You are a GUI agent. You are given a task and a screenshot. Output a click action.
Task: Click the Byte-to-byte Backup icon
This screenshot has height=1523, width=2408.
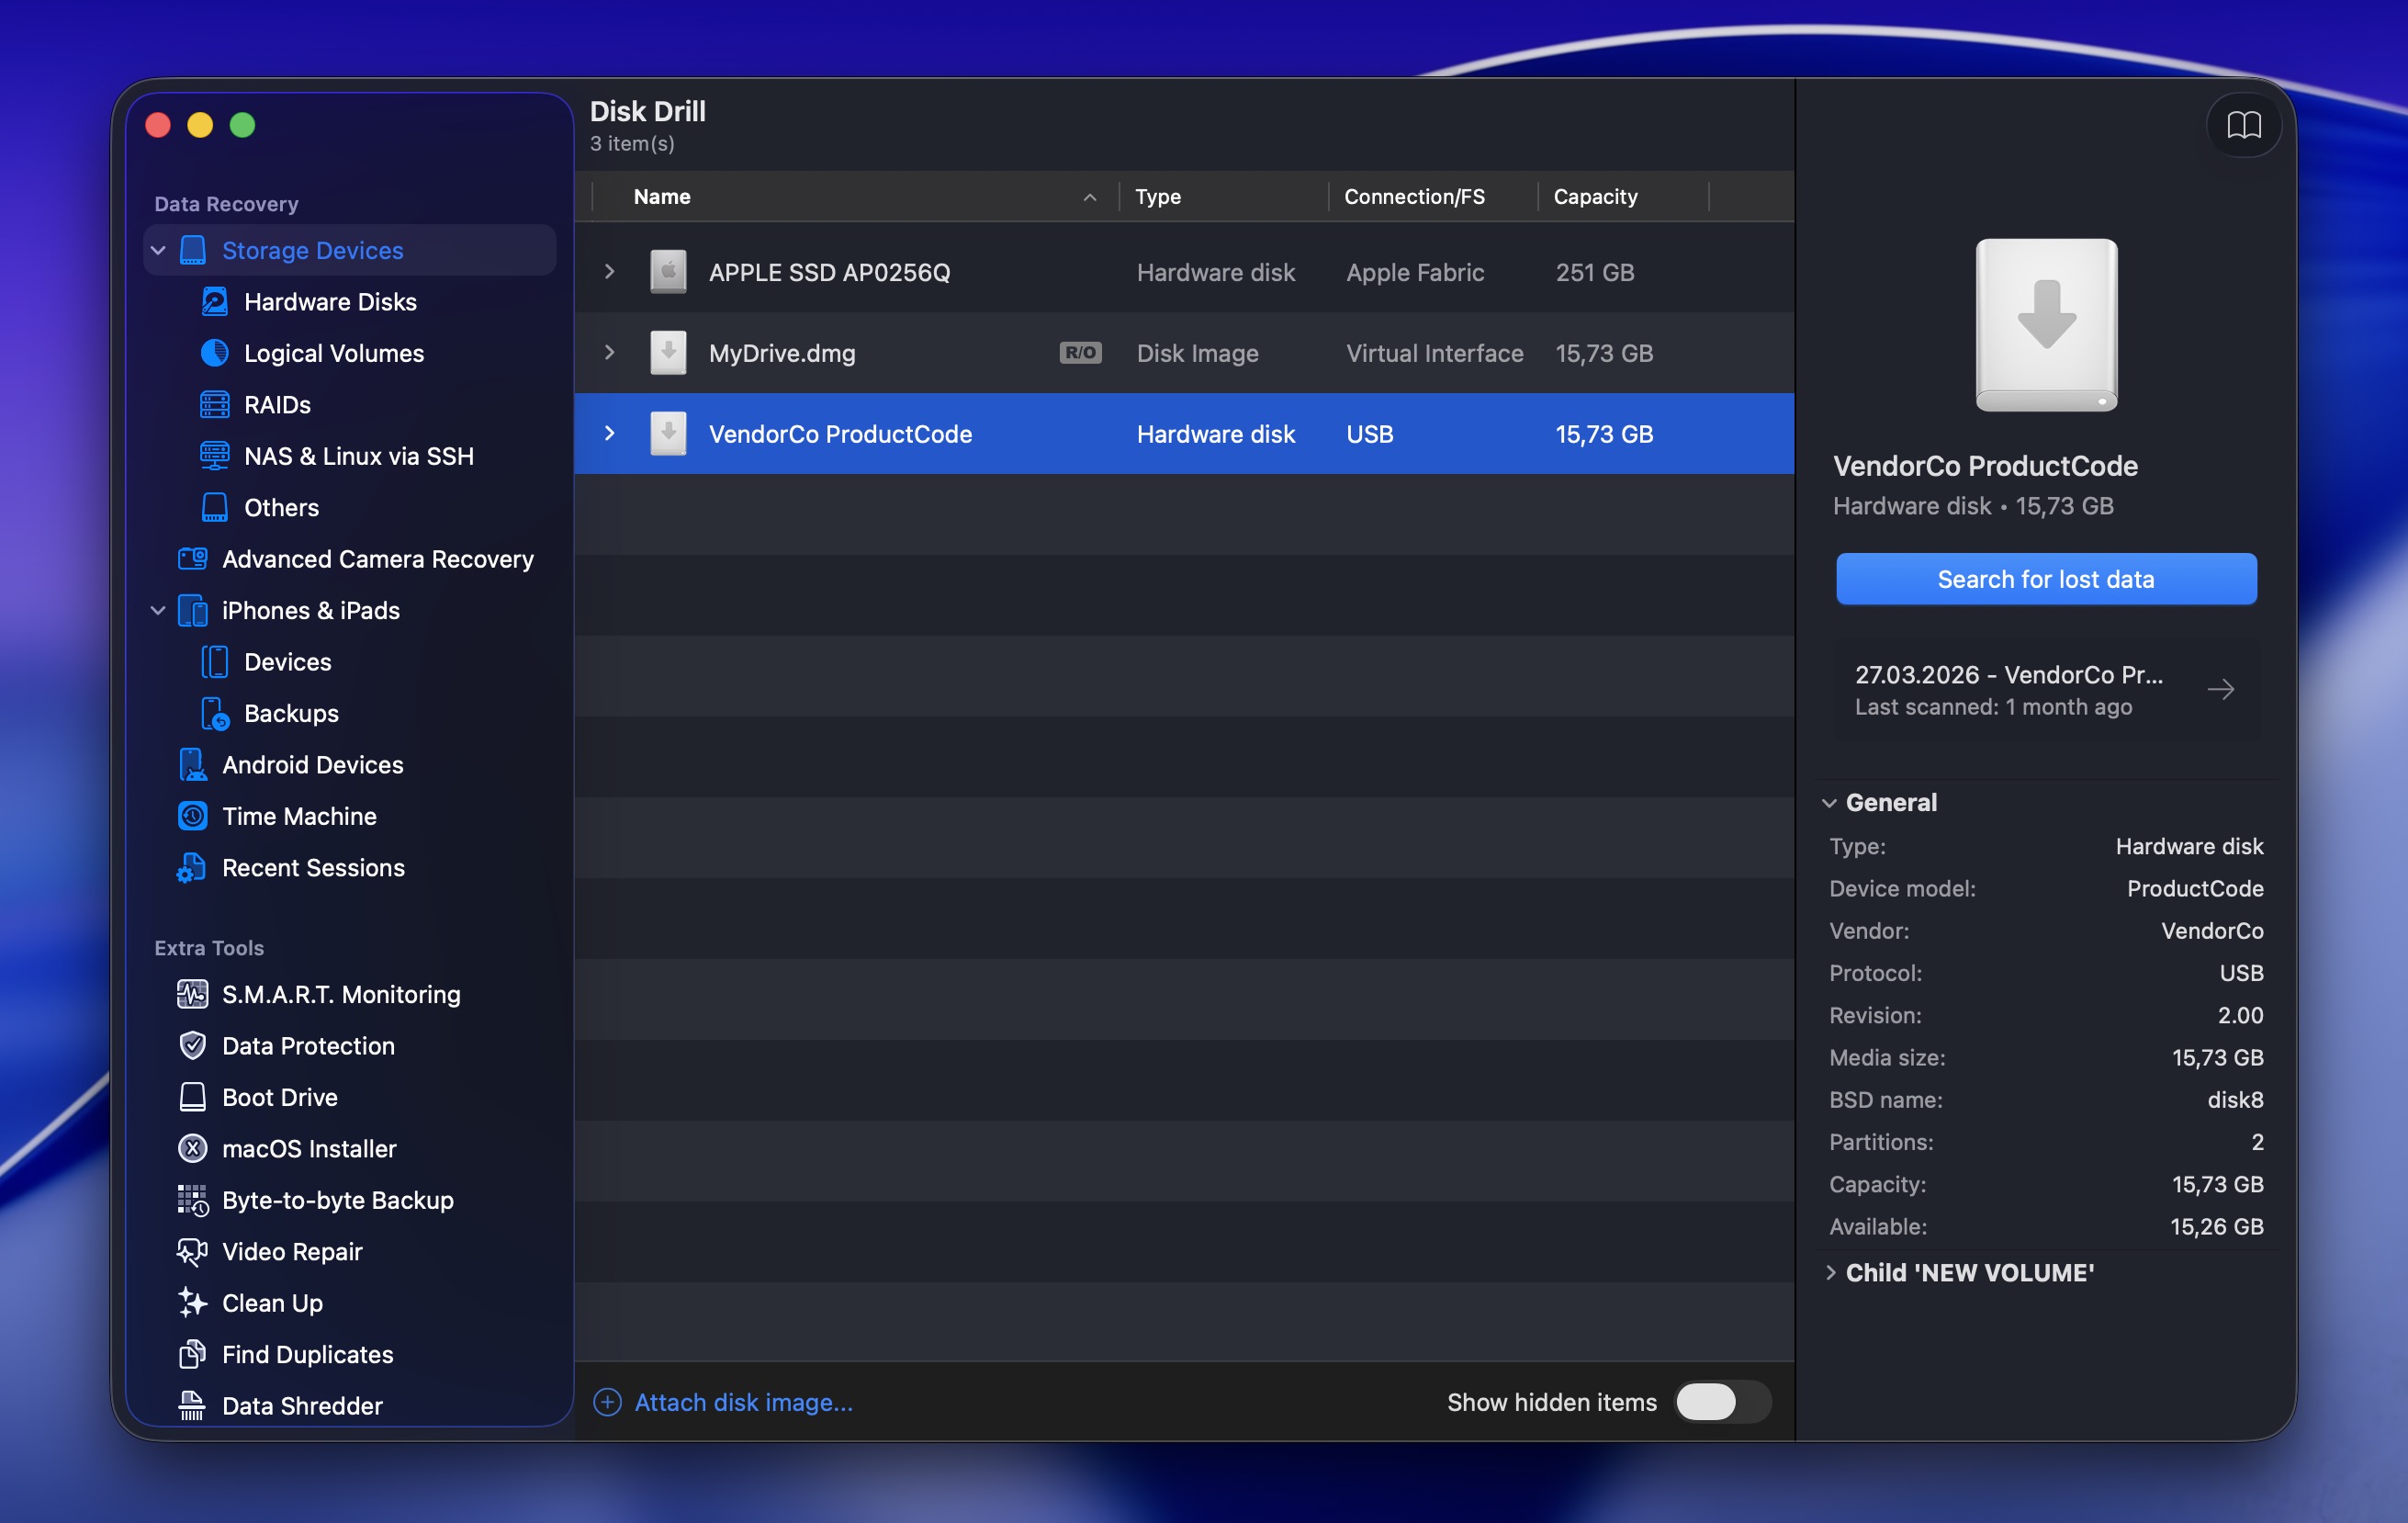pyautogui.click(x=193, y=1200)
